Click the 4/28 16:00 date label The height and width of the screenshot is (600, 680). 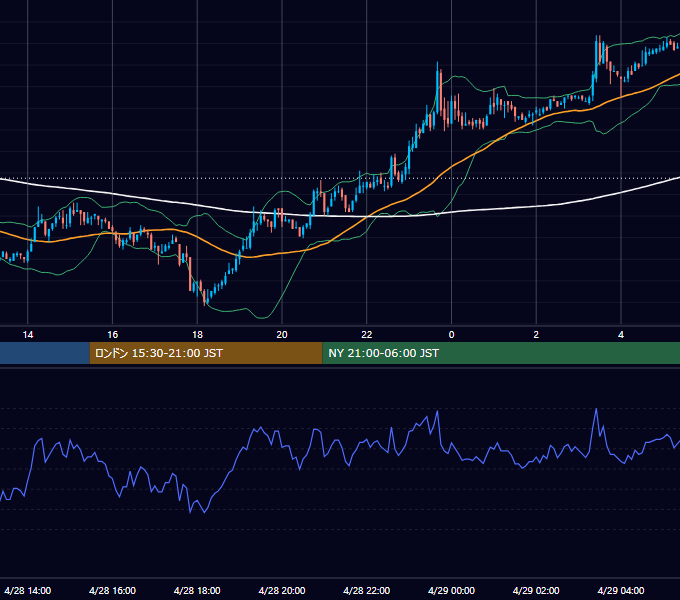point(112,591)
